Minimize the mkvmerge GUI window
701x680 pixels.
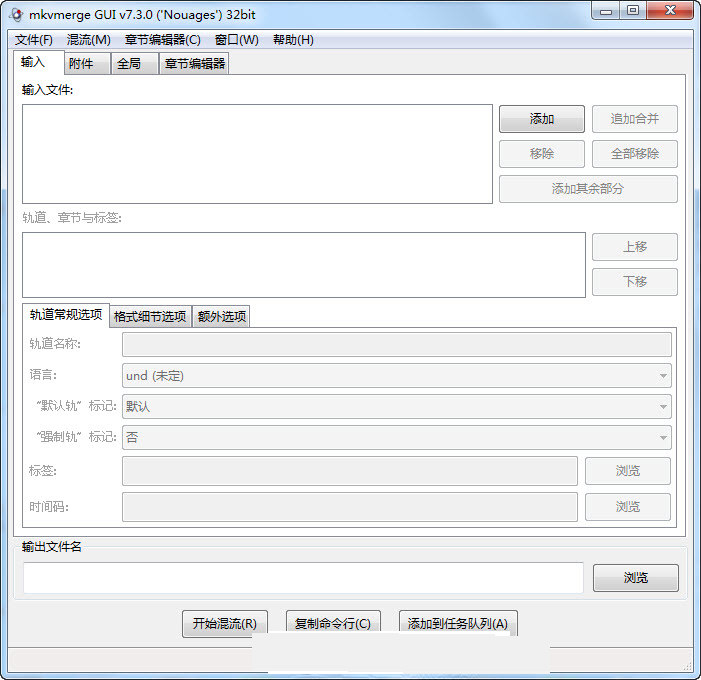(x=606, y=11)
